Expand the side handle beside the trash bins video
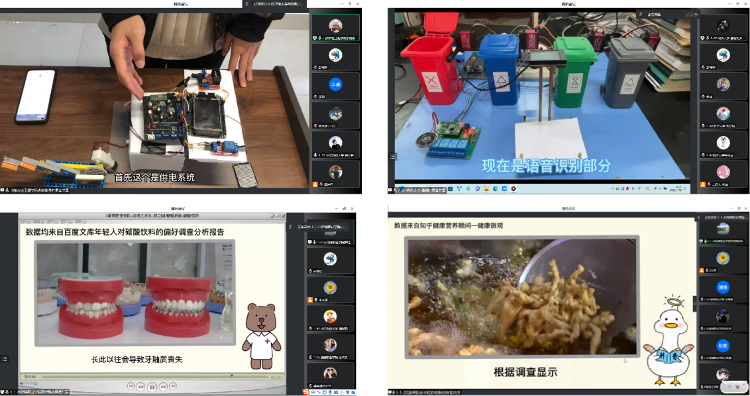The width and height of the screenshot is (750, 396). 392,156
